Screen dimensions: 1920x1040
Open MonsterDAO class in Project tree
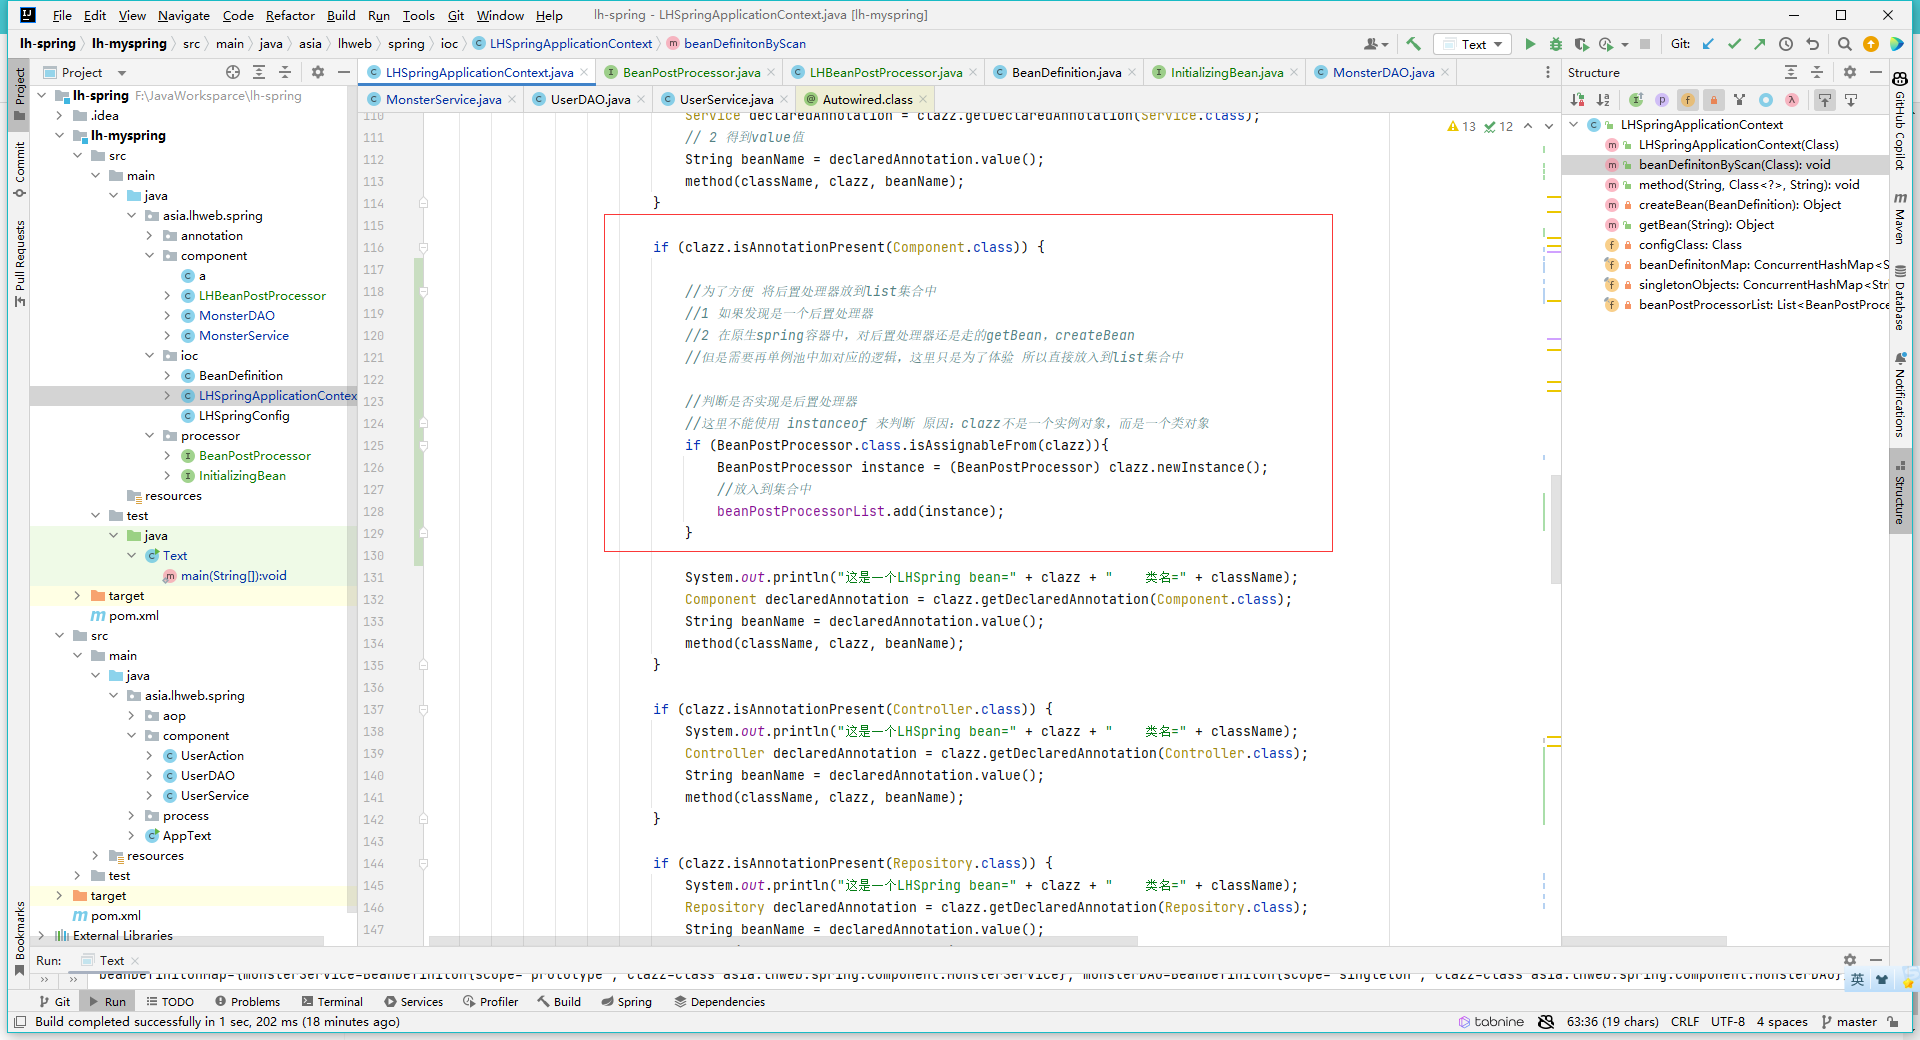click(x=236, y=315)
